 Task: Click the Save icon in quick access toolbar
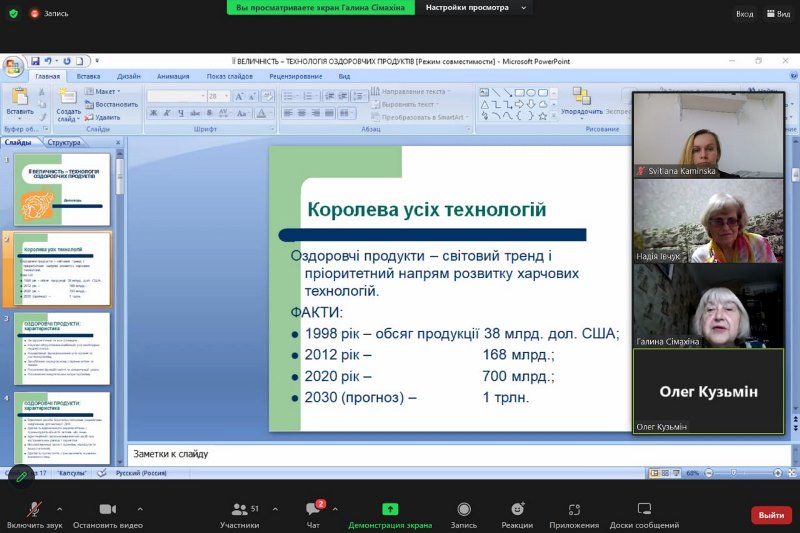pyautogui.click(x=35, y=61)
